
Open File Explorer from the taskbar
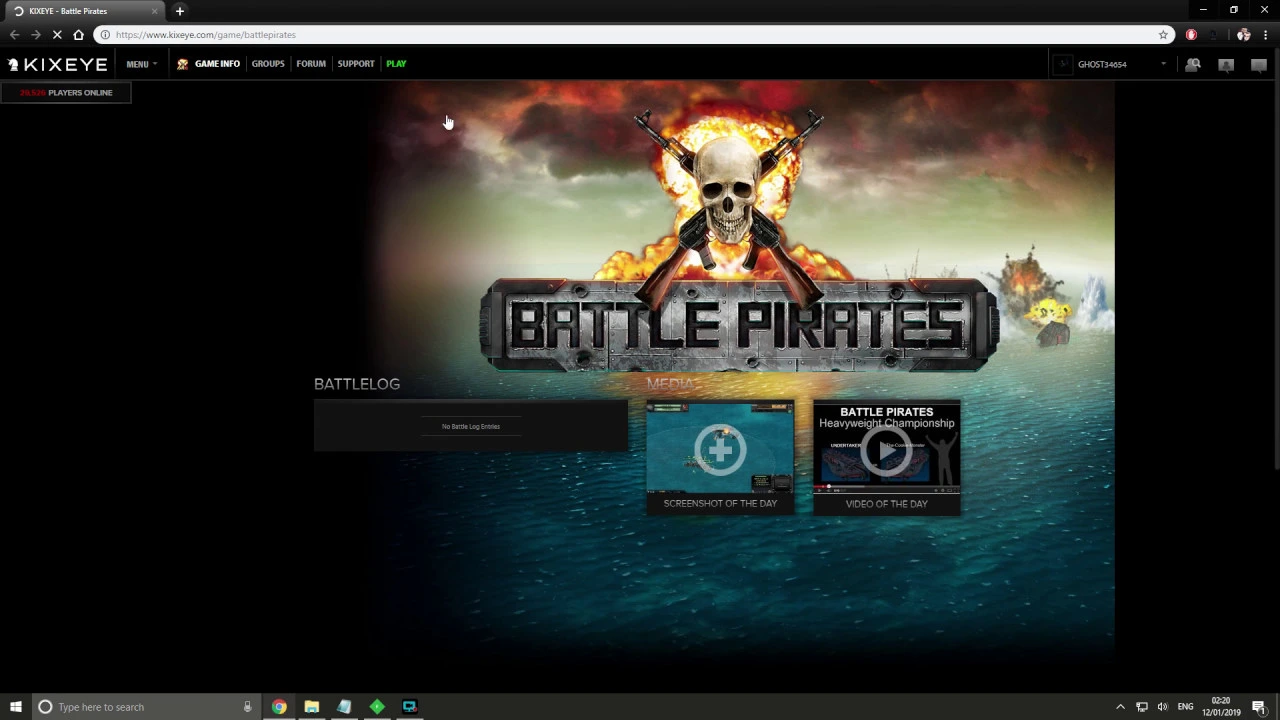[312, 707]
